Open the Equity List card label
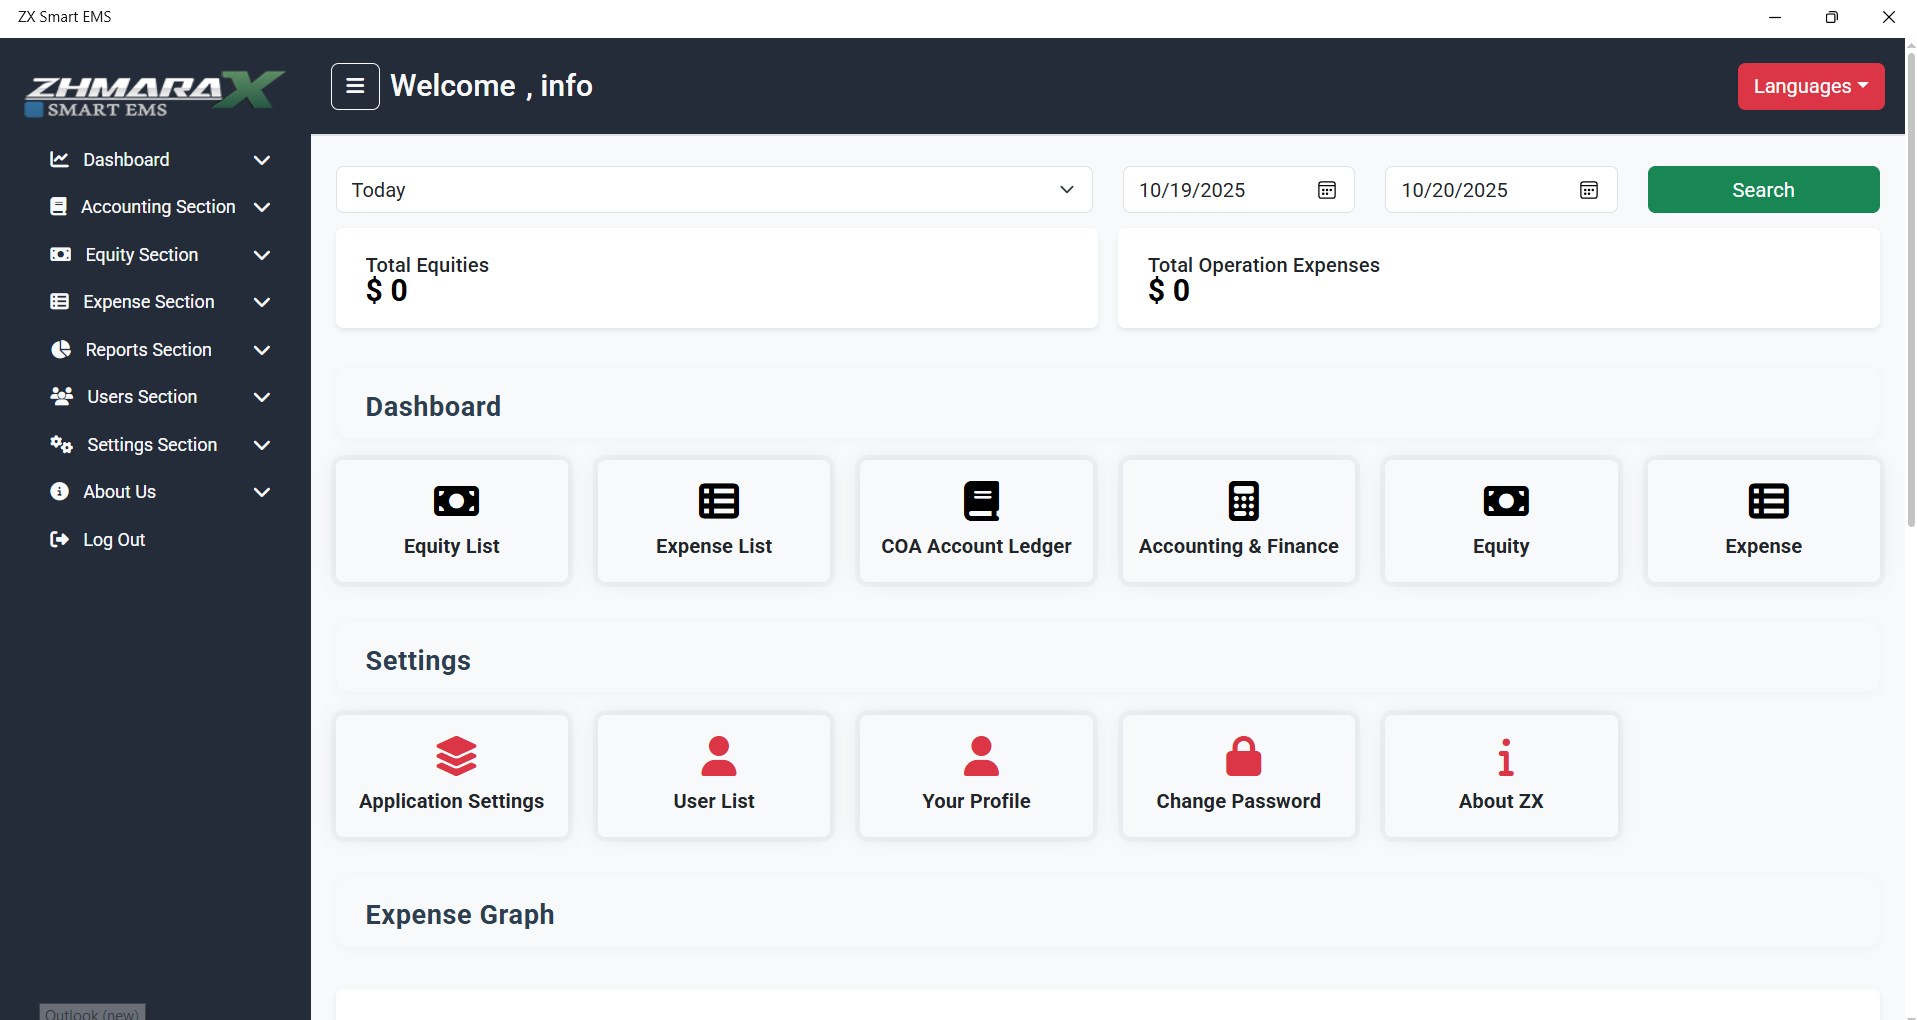 pyautogui.click(x=452, y=546)
